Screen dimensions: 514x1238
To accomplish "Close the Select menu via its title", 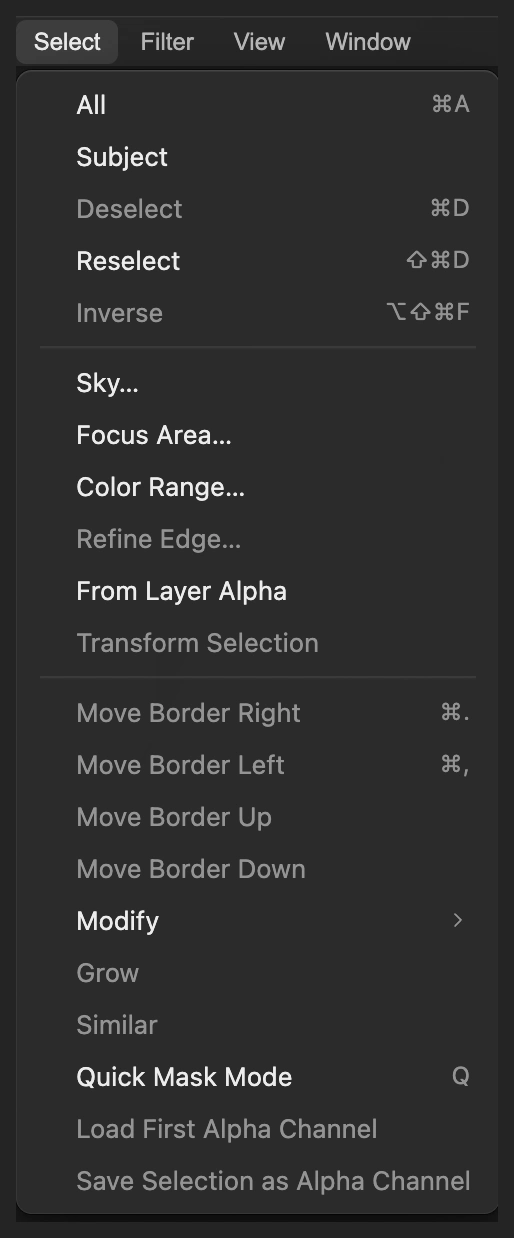I will click(67, 42).
